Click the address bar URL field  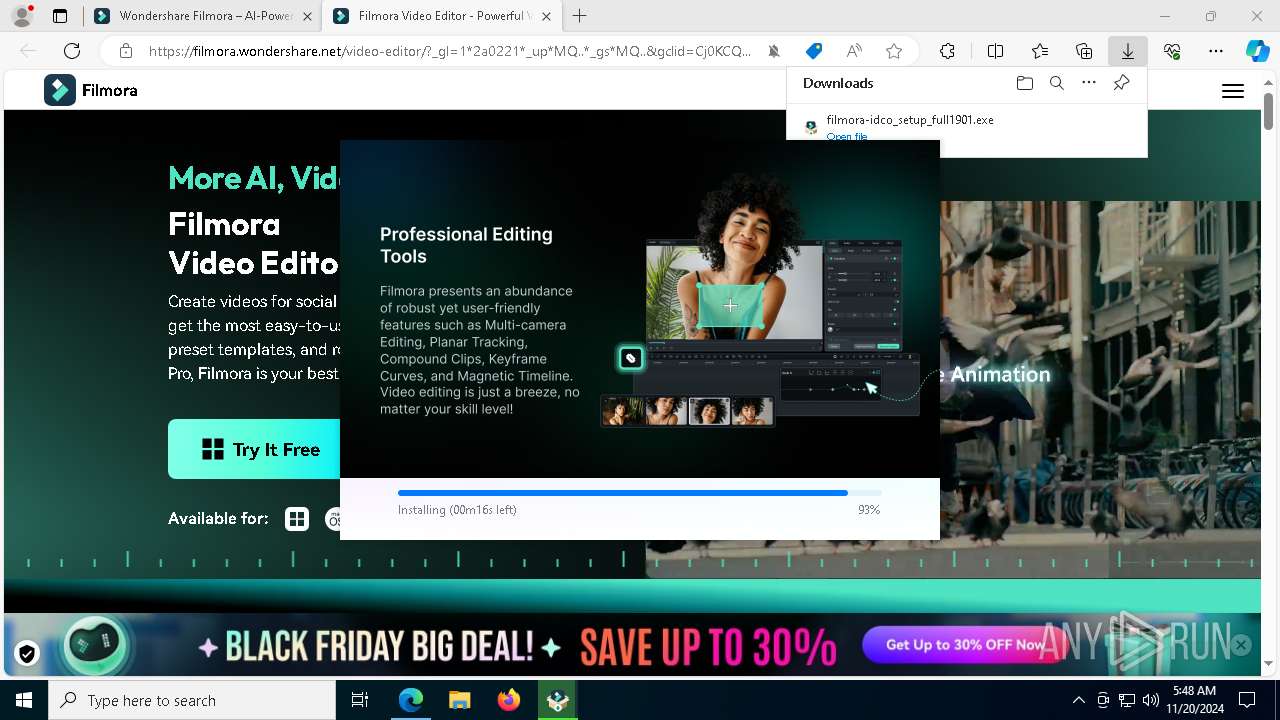[450, 51]
